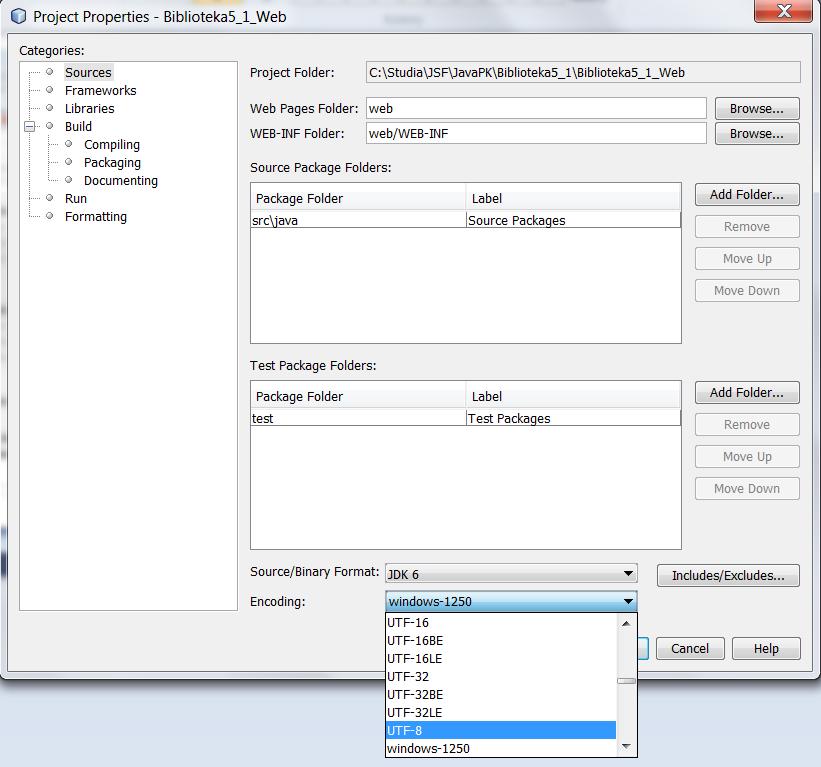Collapse the Build tree node
The width and height of the screenshot is (821, 767).
click(x=30, y=126)
